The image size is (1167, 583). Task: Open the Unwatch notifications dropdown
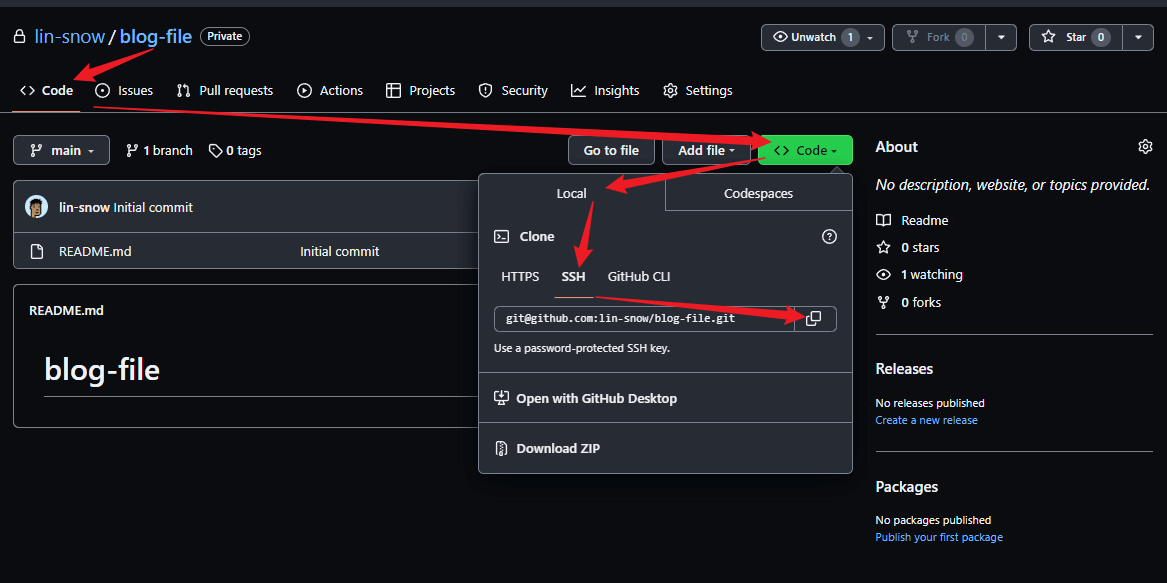tap(822, 37)
